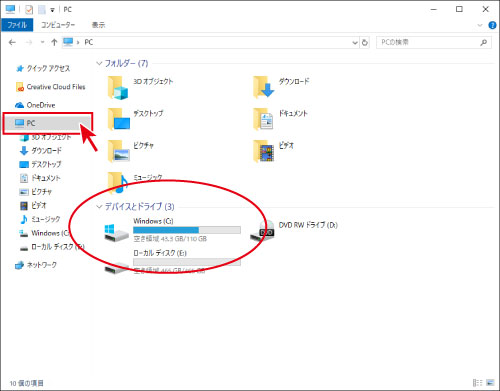Open the recent locations dropdown arrow
500x391 pixels.
(42, 42)
